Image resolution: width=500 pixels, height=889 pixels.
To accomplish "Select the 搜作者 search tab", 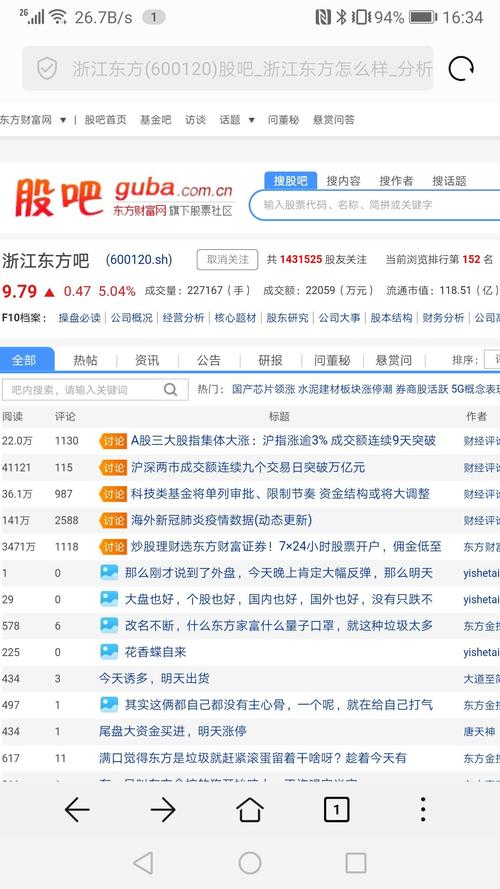I will tap(396, 181).
